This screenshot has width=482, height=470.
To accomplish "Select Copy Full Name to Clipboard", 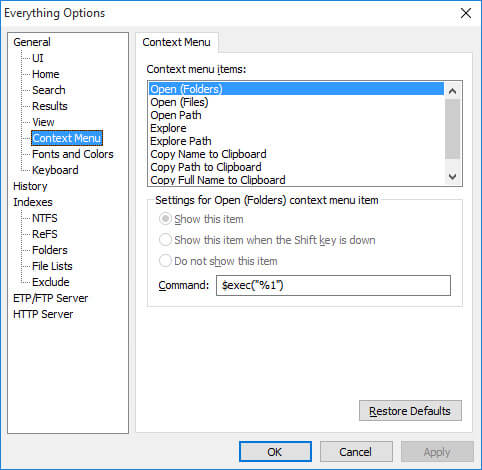I will tap(296, 180).
